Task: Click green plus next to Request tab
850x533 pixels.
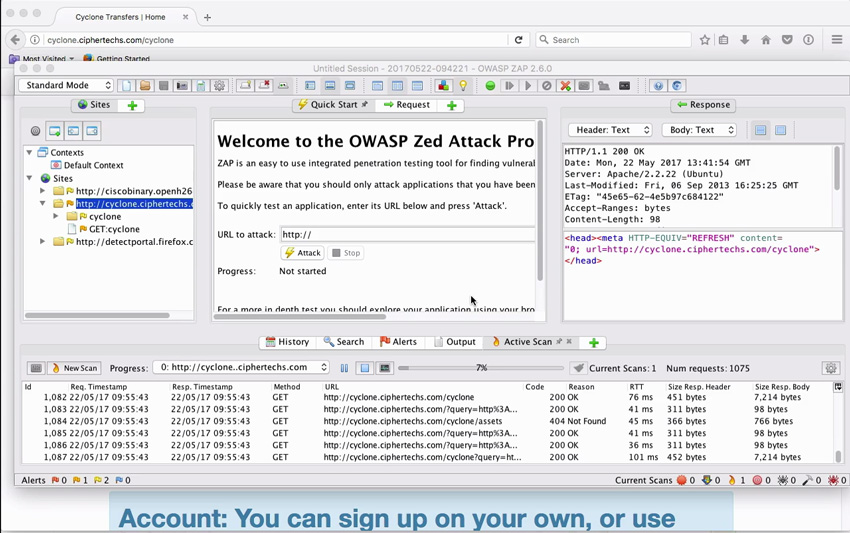Action: point(452,105)
